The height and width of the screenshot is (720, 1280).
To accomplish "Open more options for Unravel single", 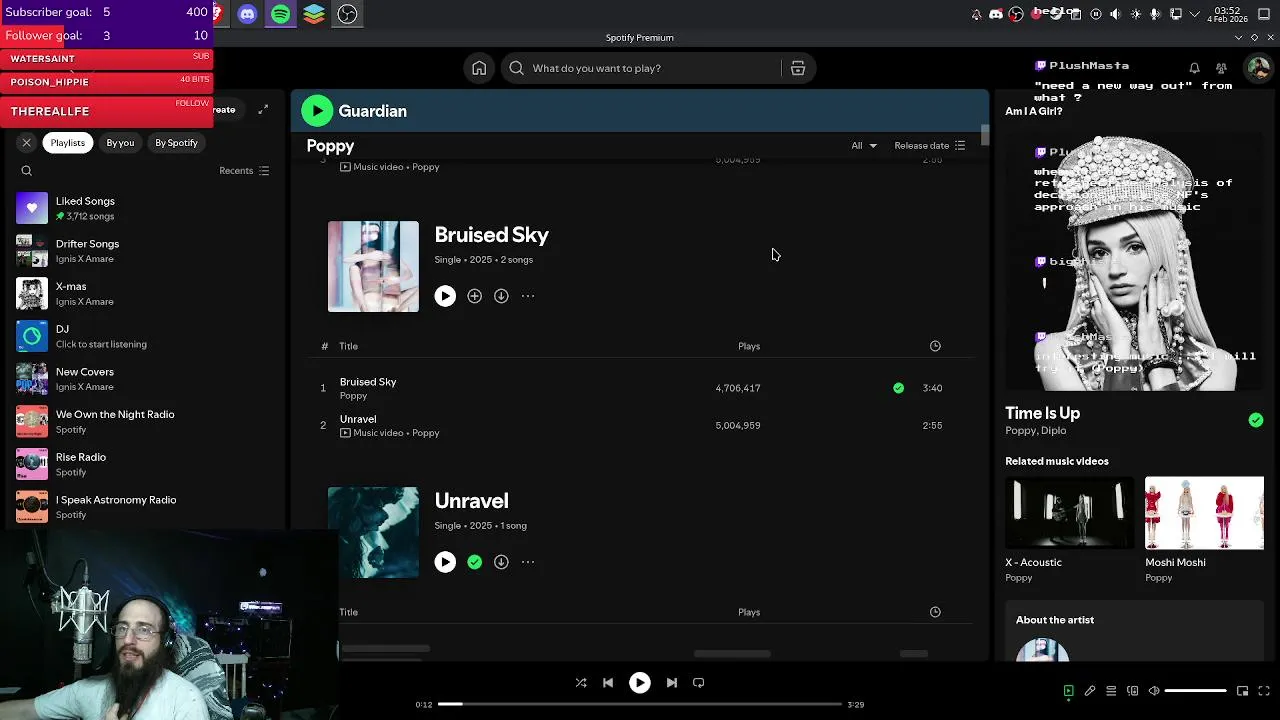I will click(x=528, y=562).
